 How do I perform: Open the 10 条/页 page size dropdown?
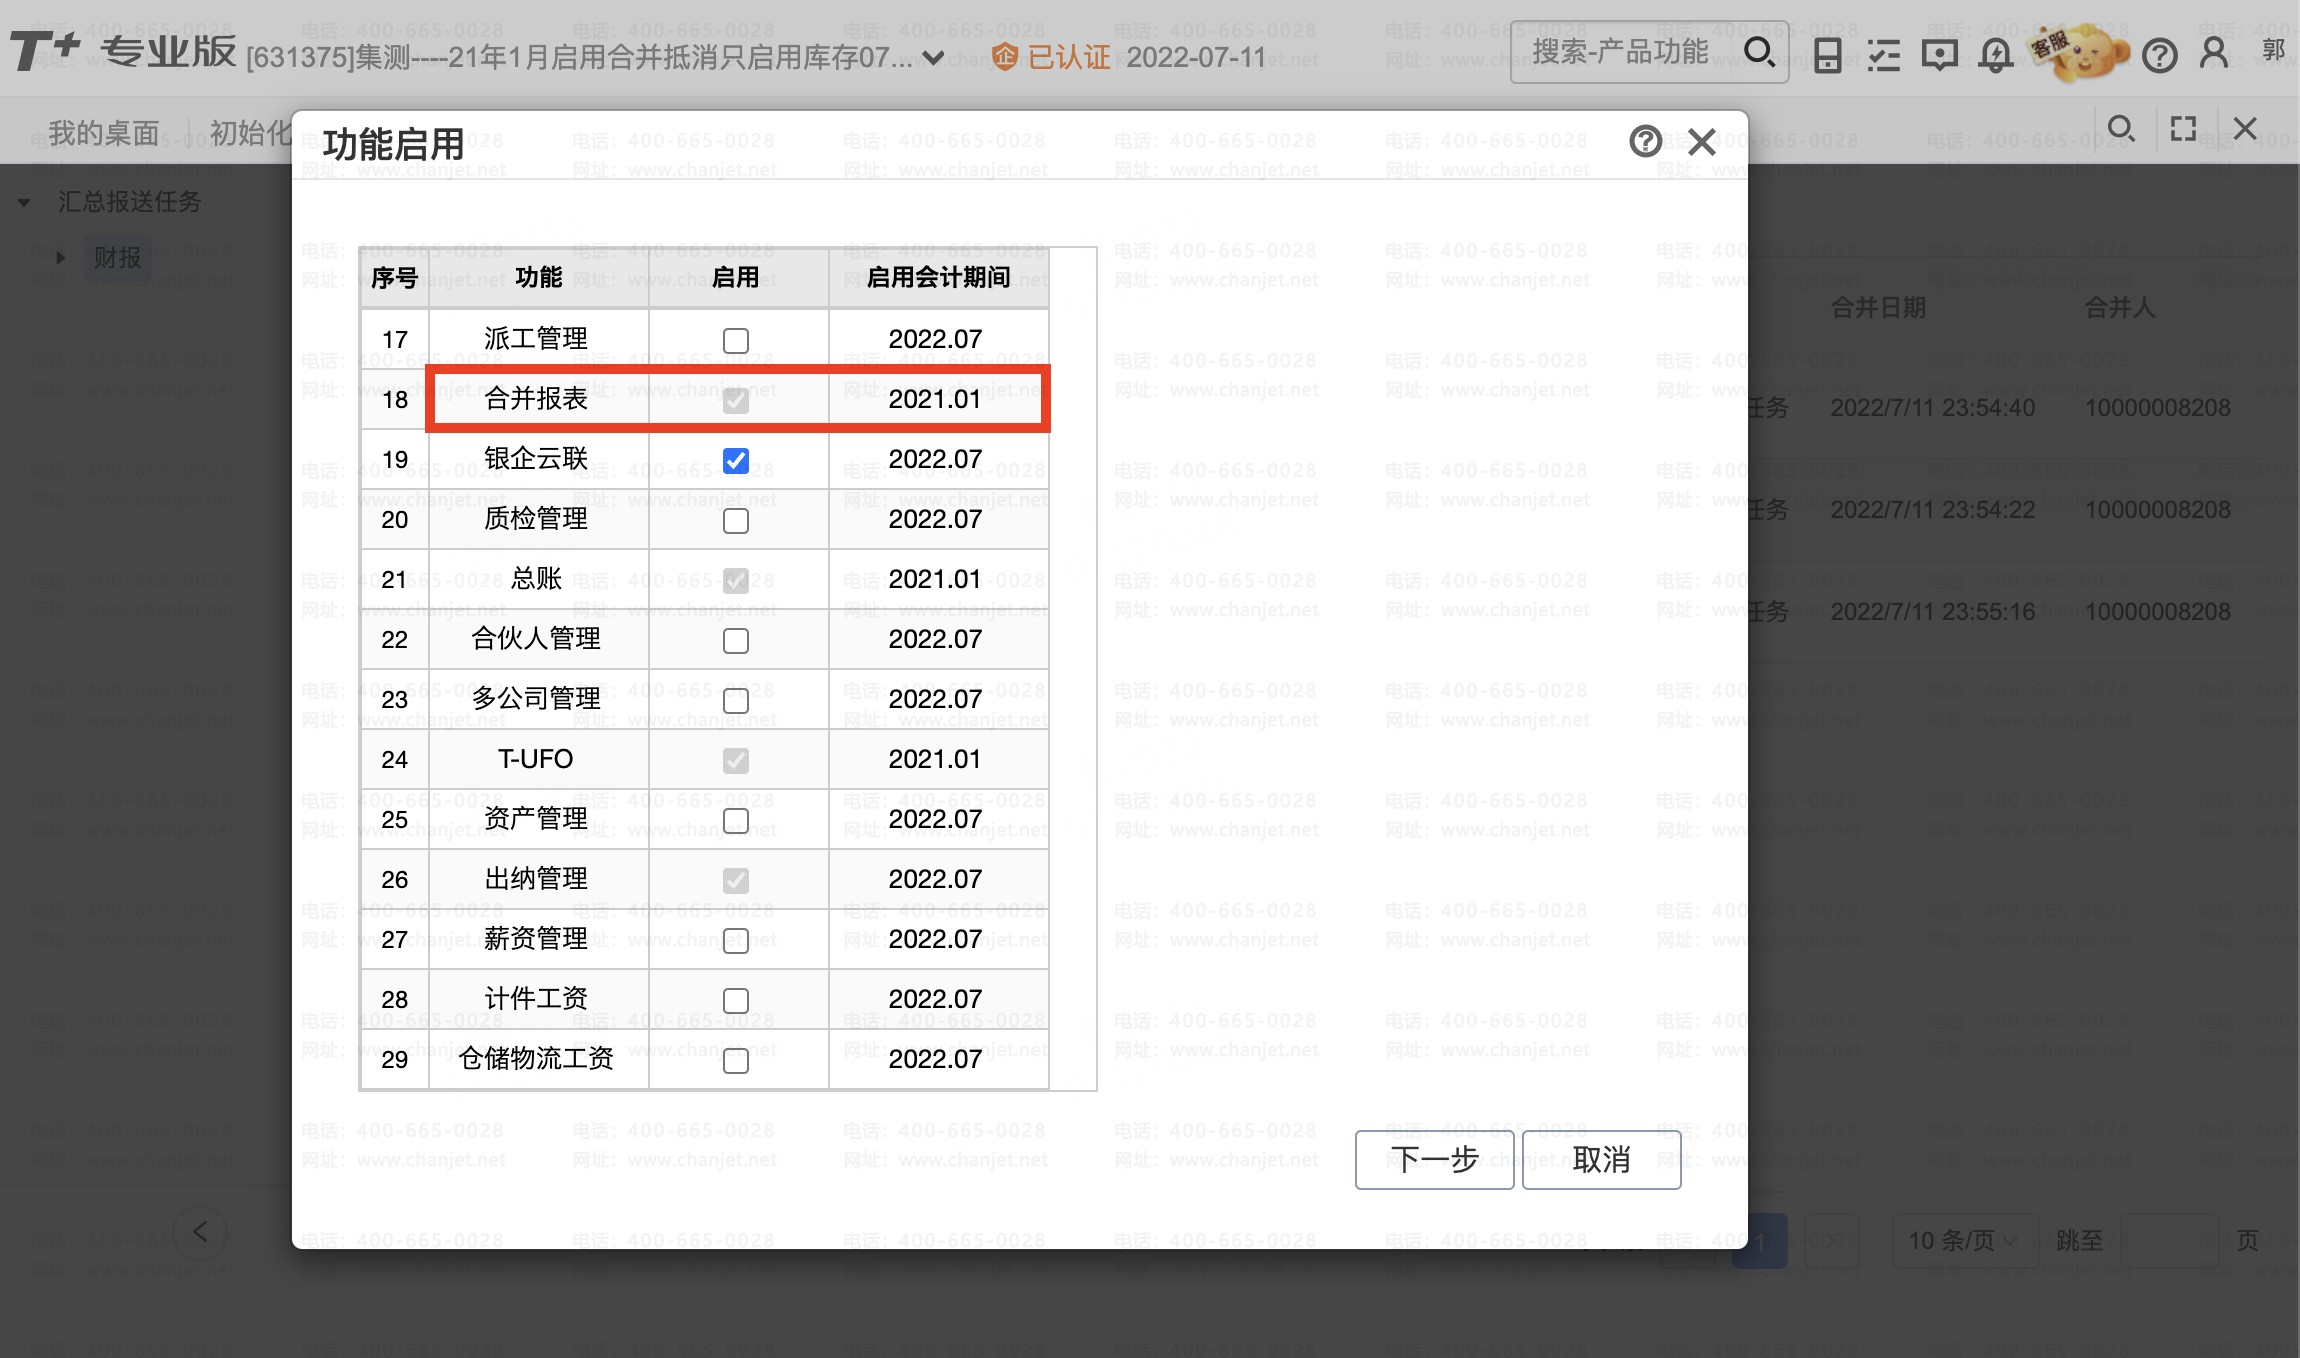point(1964,1240)
